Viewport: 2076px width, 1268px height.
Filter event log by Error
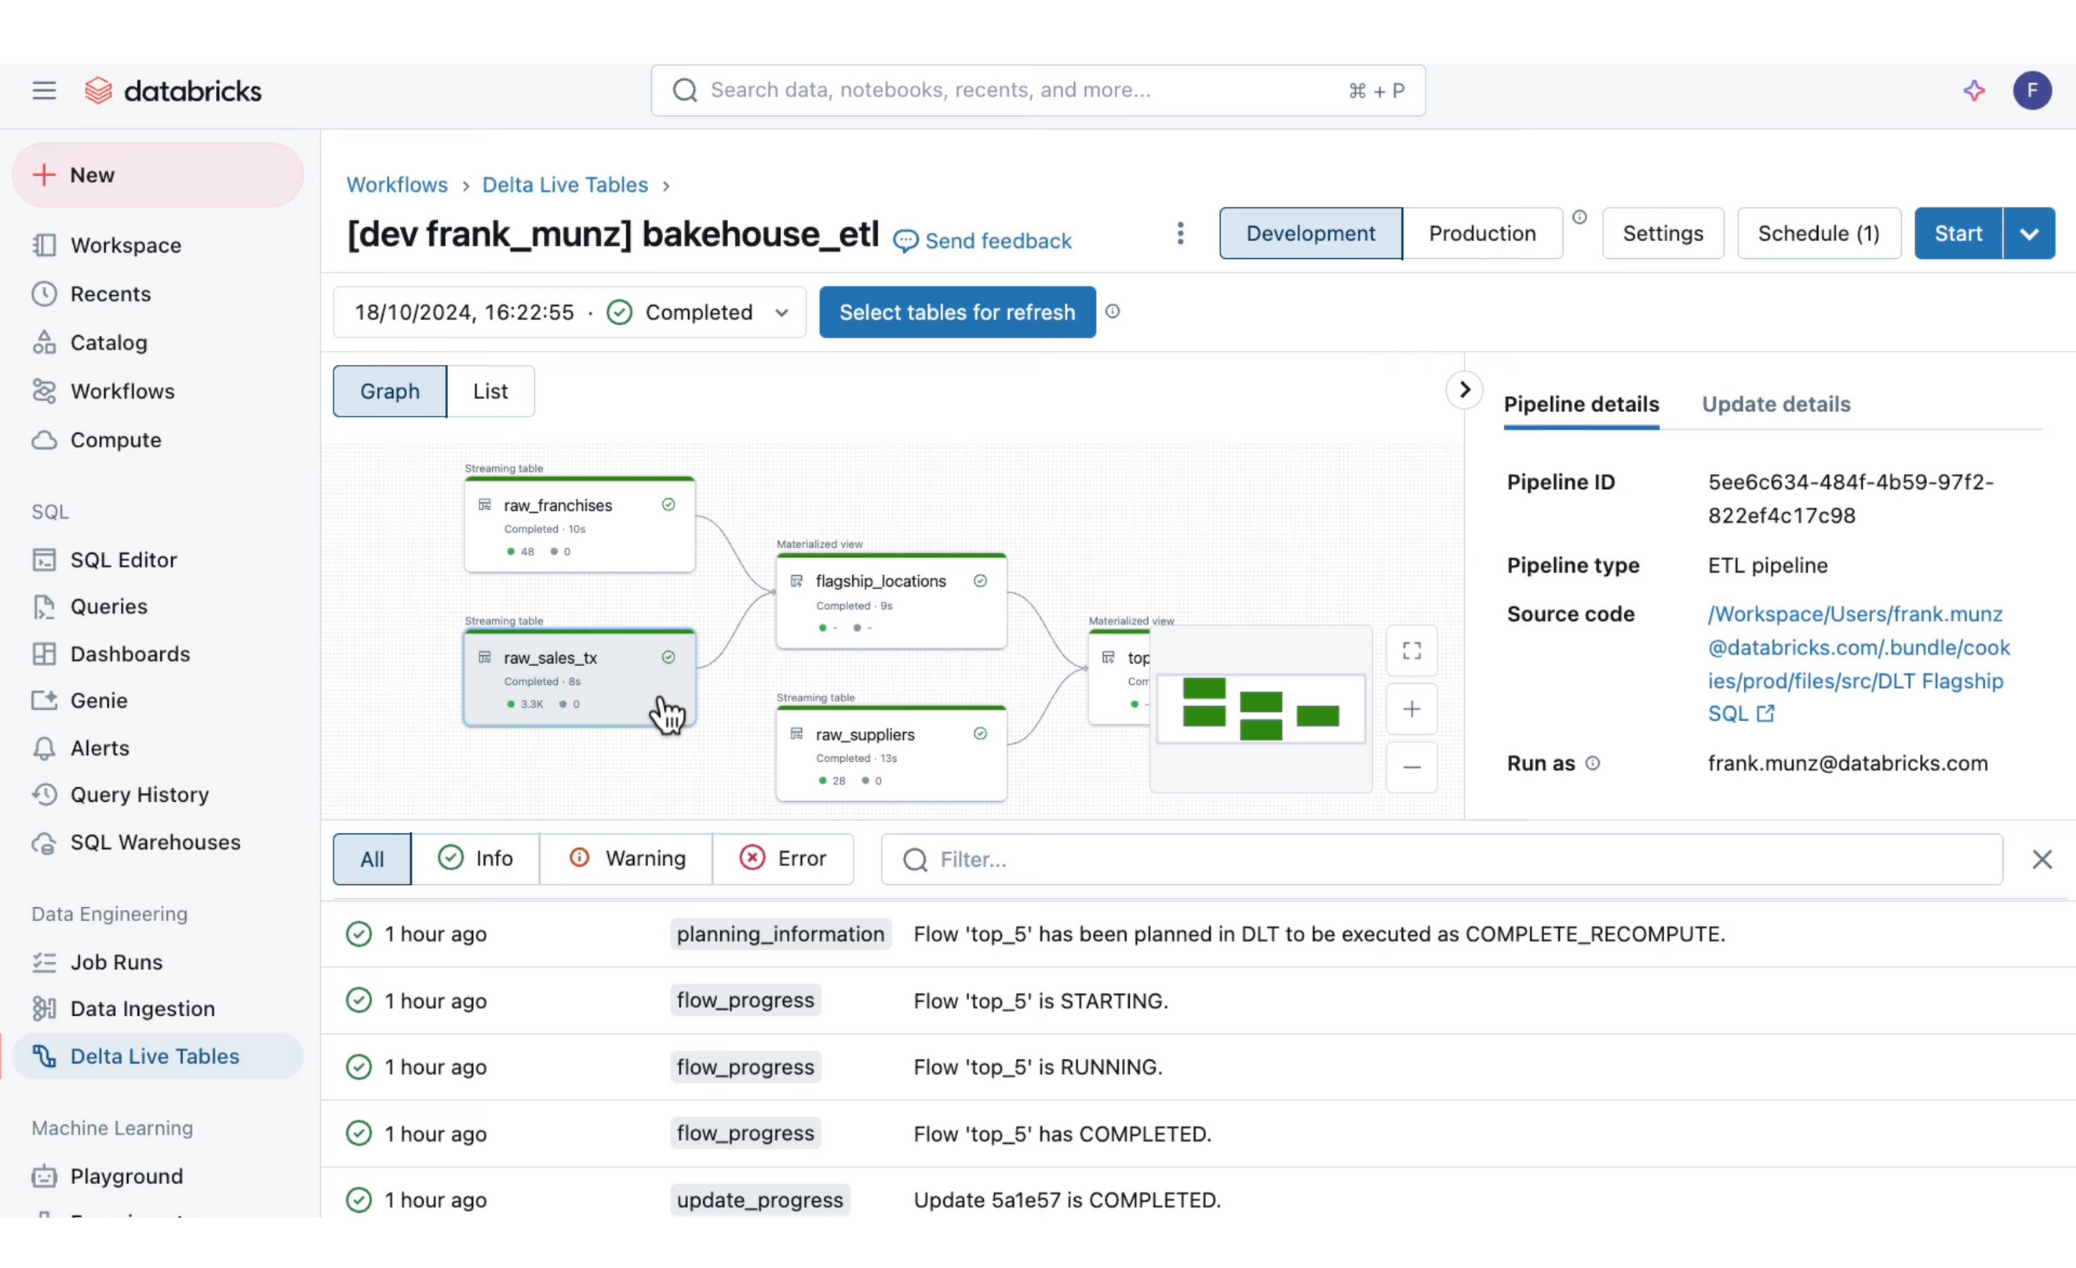pos(782,858)
